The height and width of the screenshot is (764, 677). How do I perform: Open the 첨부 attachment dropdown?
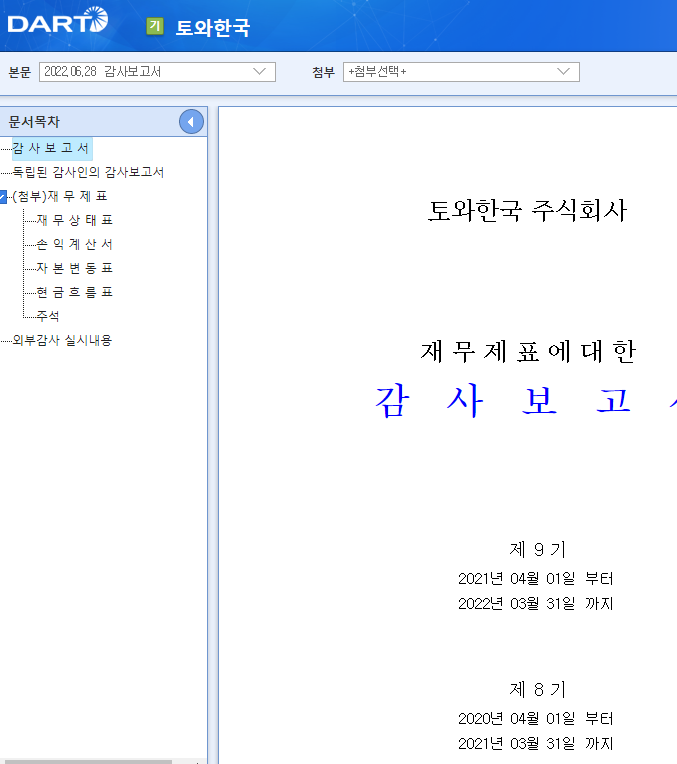461,72
